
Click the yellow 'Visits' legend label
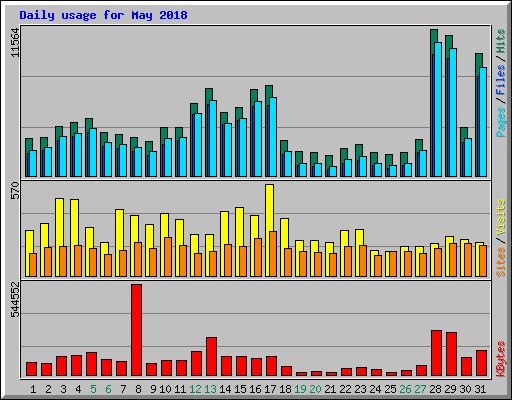500,217
